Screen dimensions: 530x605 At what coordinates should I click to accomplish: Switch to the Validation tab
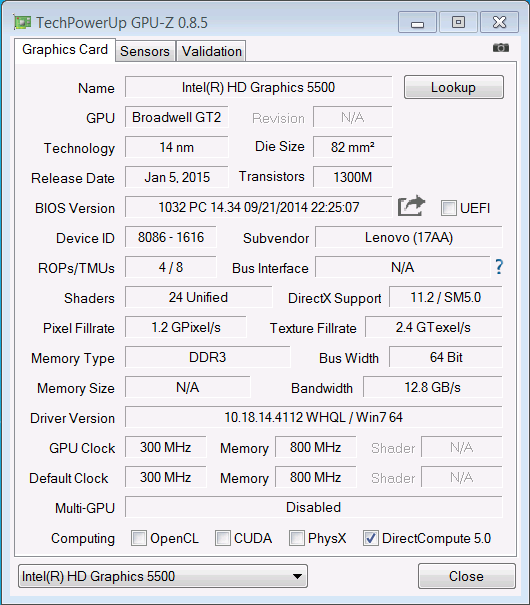212,51
